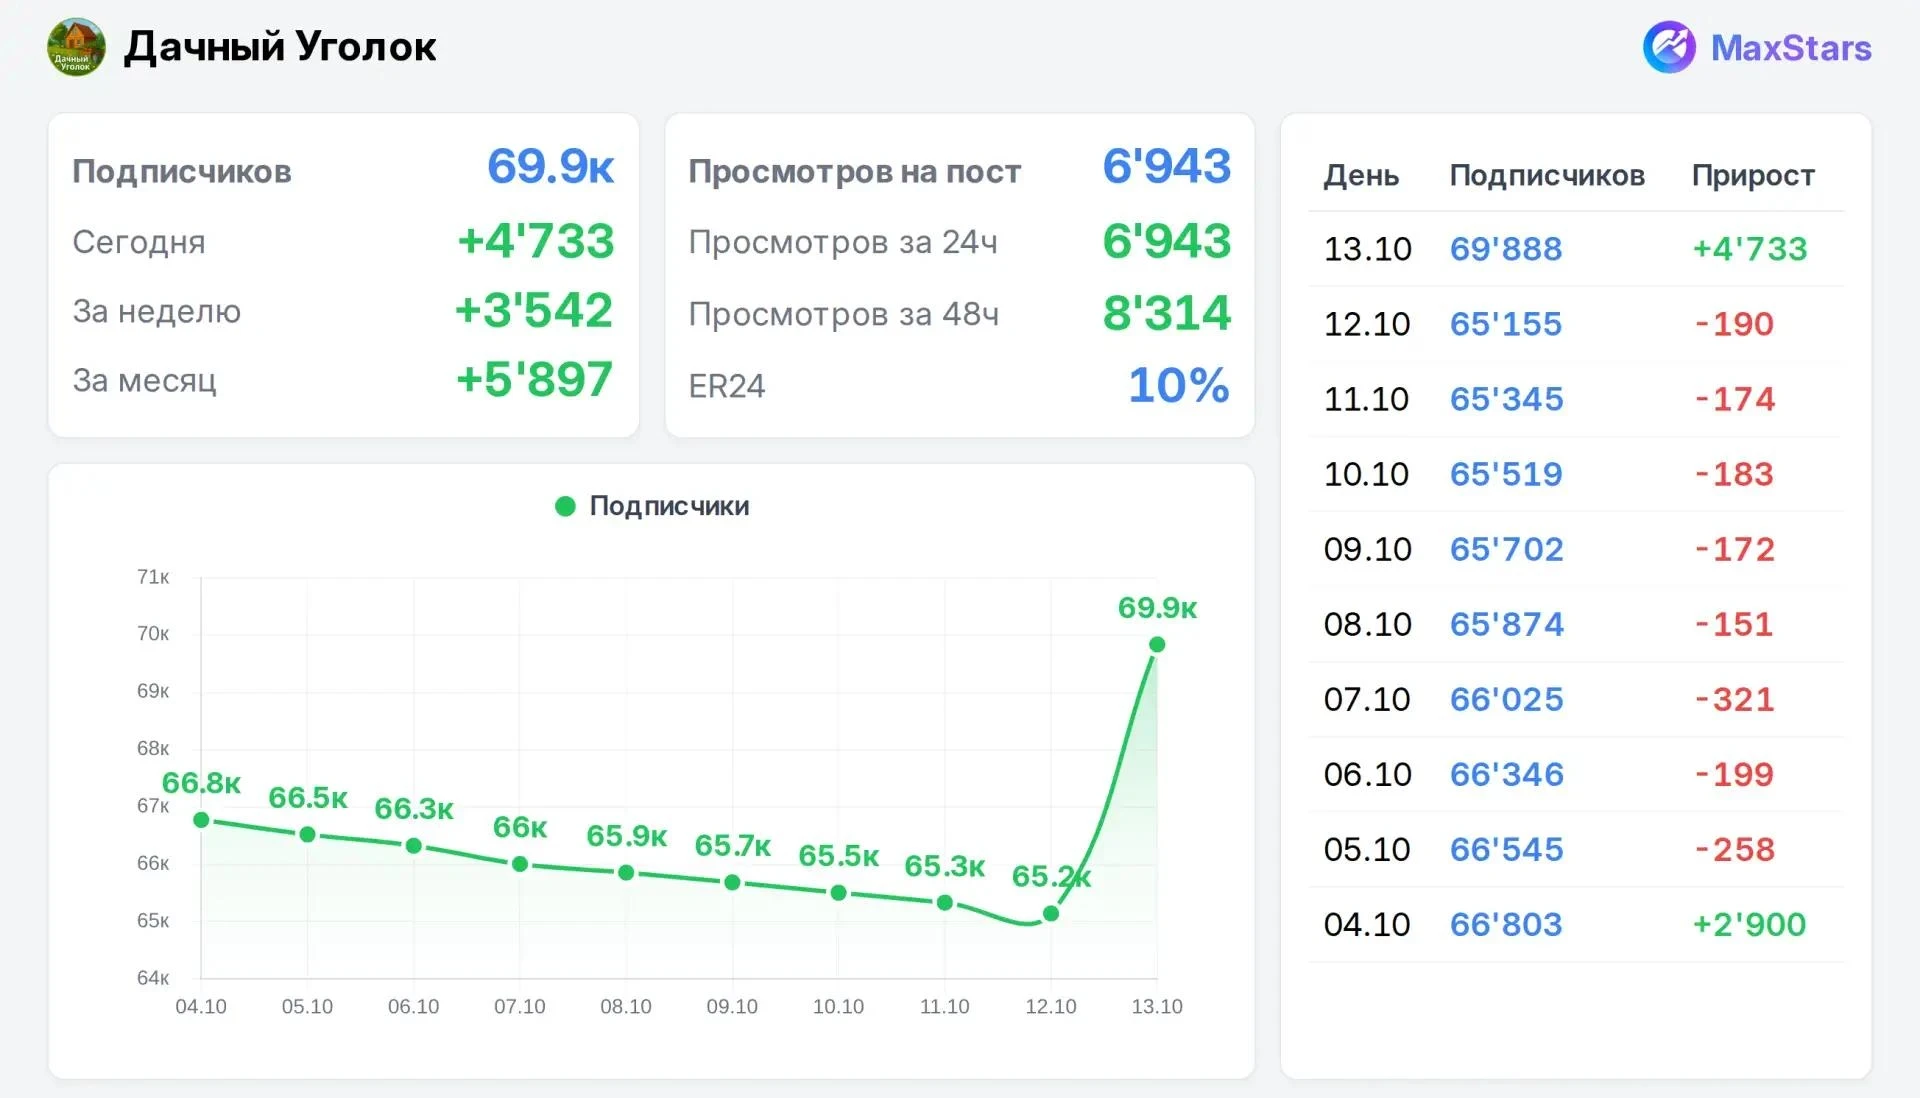Select the monthly growth value +5'897
This screenshot has height=1098, width=1920.
534,379
